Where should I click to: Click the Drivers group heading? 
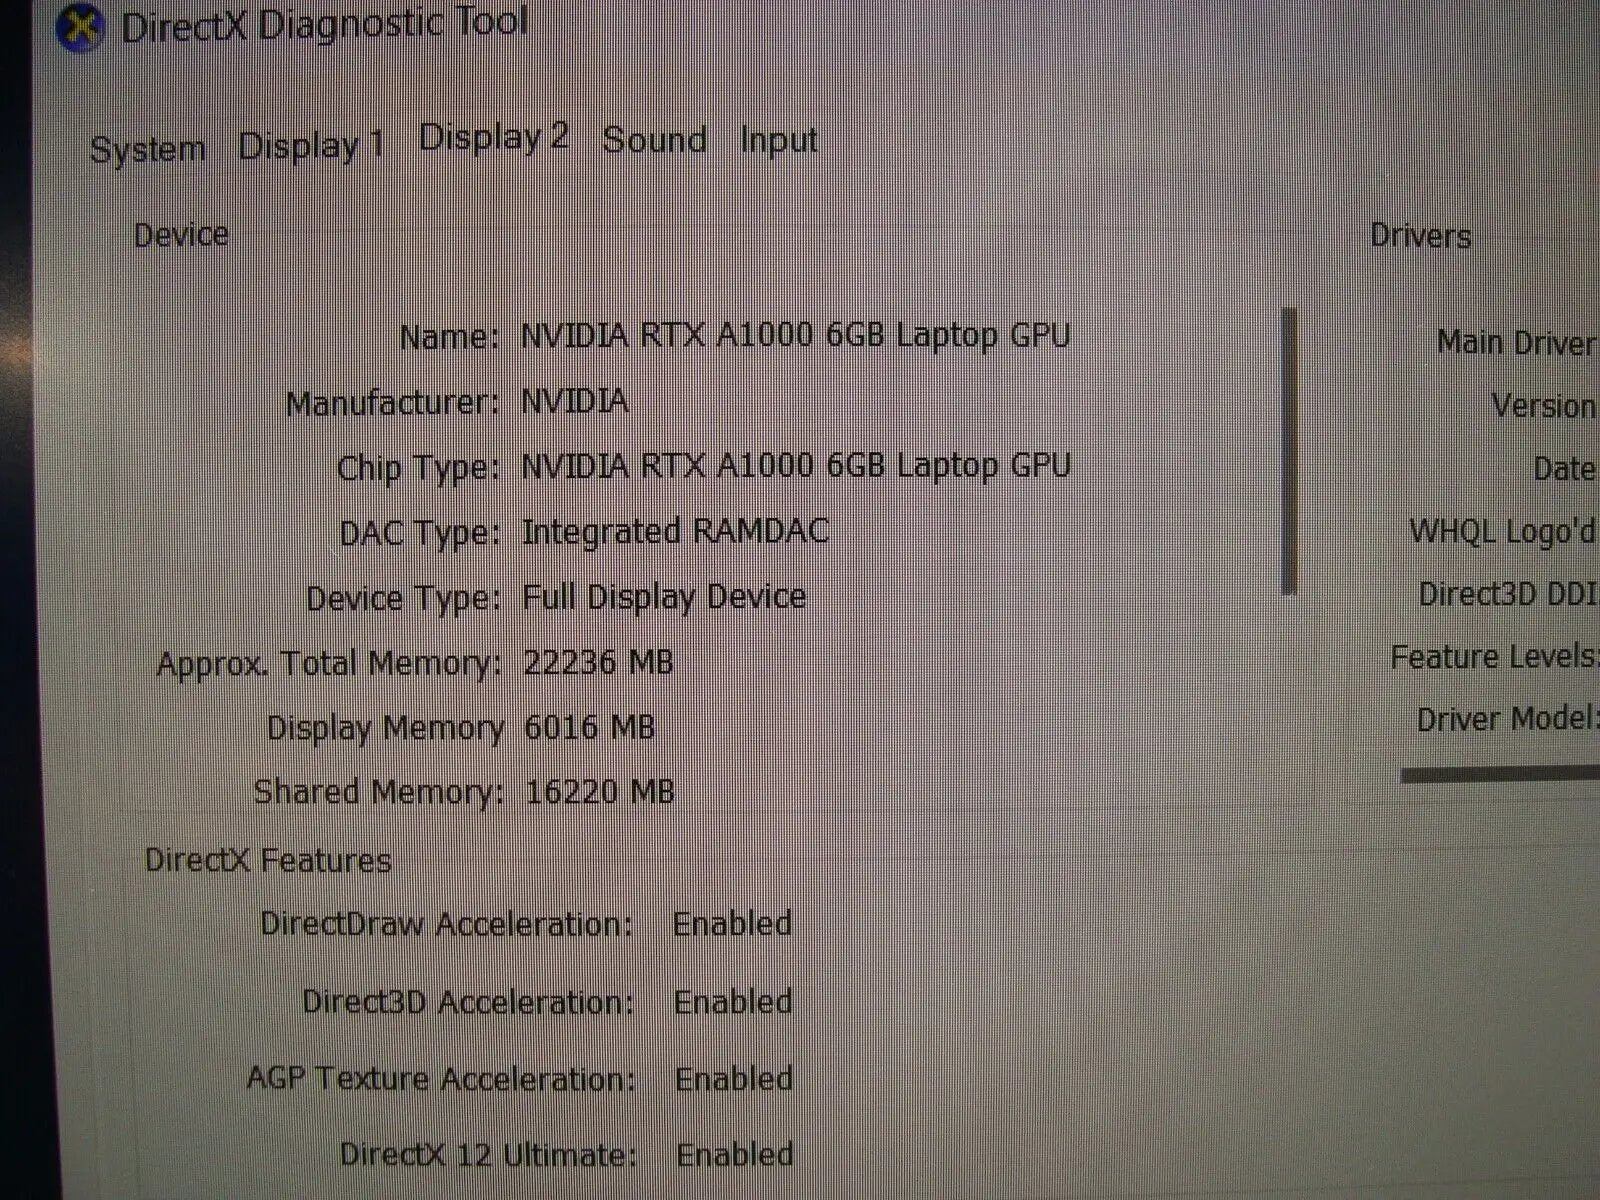pyautogui.click(x=1420, y=236)
